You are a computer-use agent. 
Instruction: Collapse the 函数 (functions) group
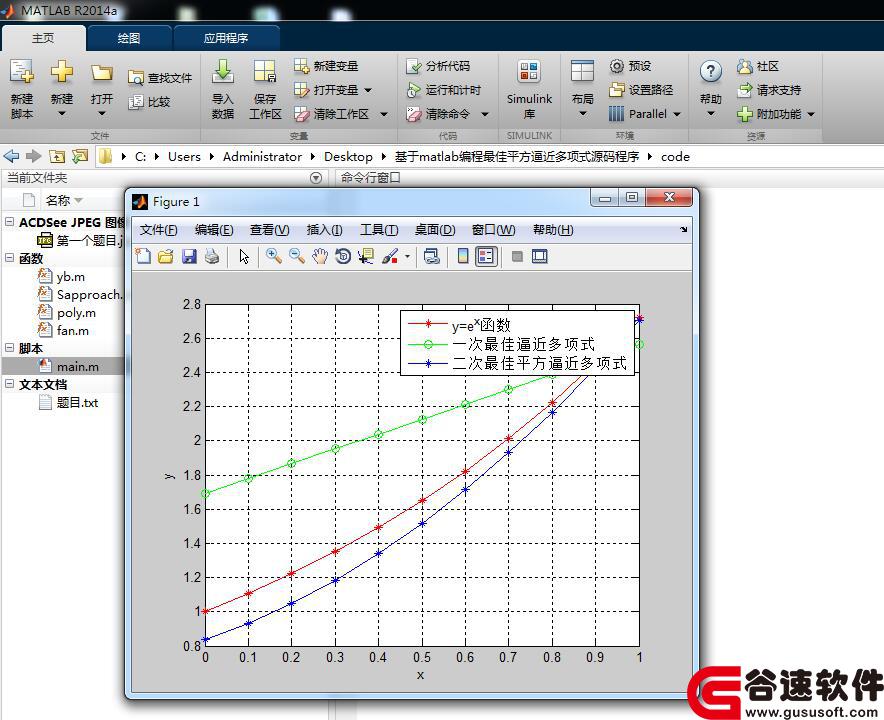[10, 258]
